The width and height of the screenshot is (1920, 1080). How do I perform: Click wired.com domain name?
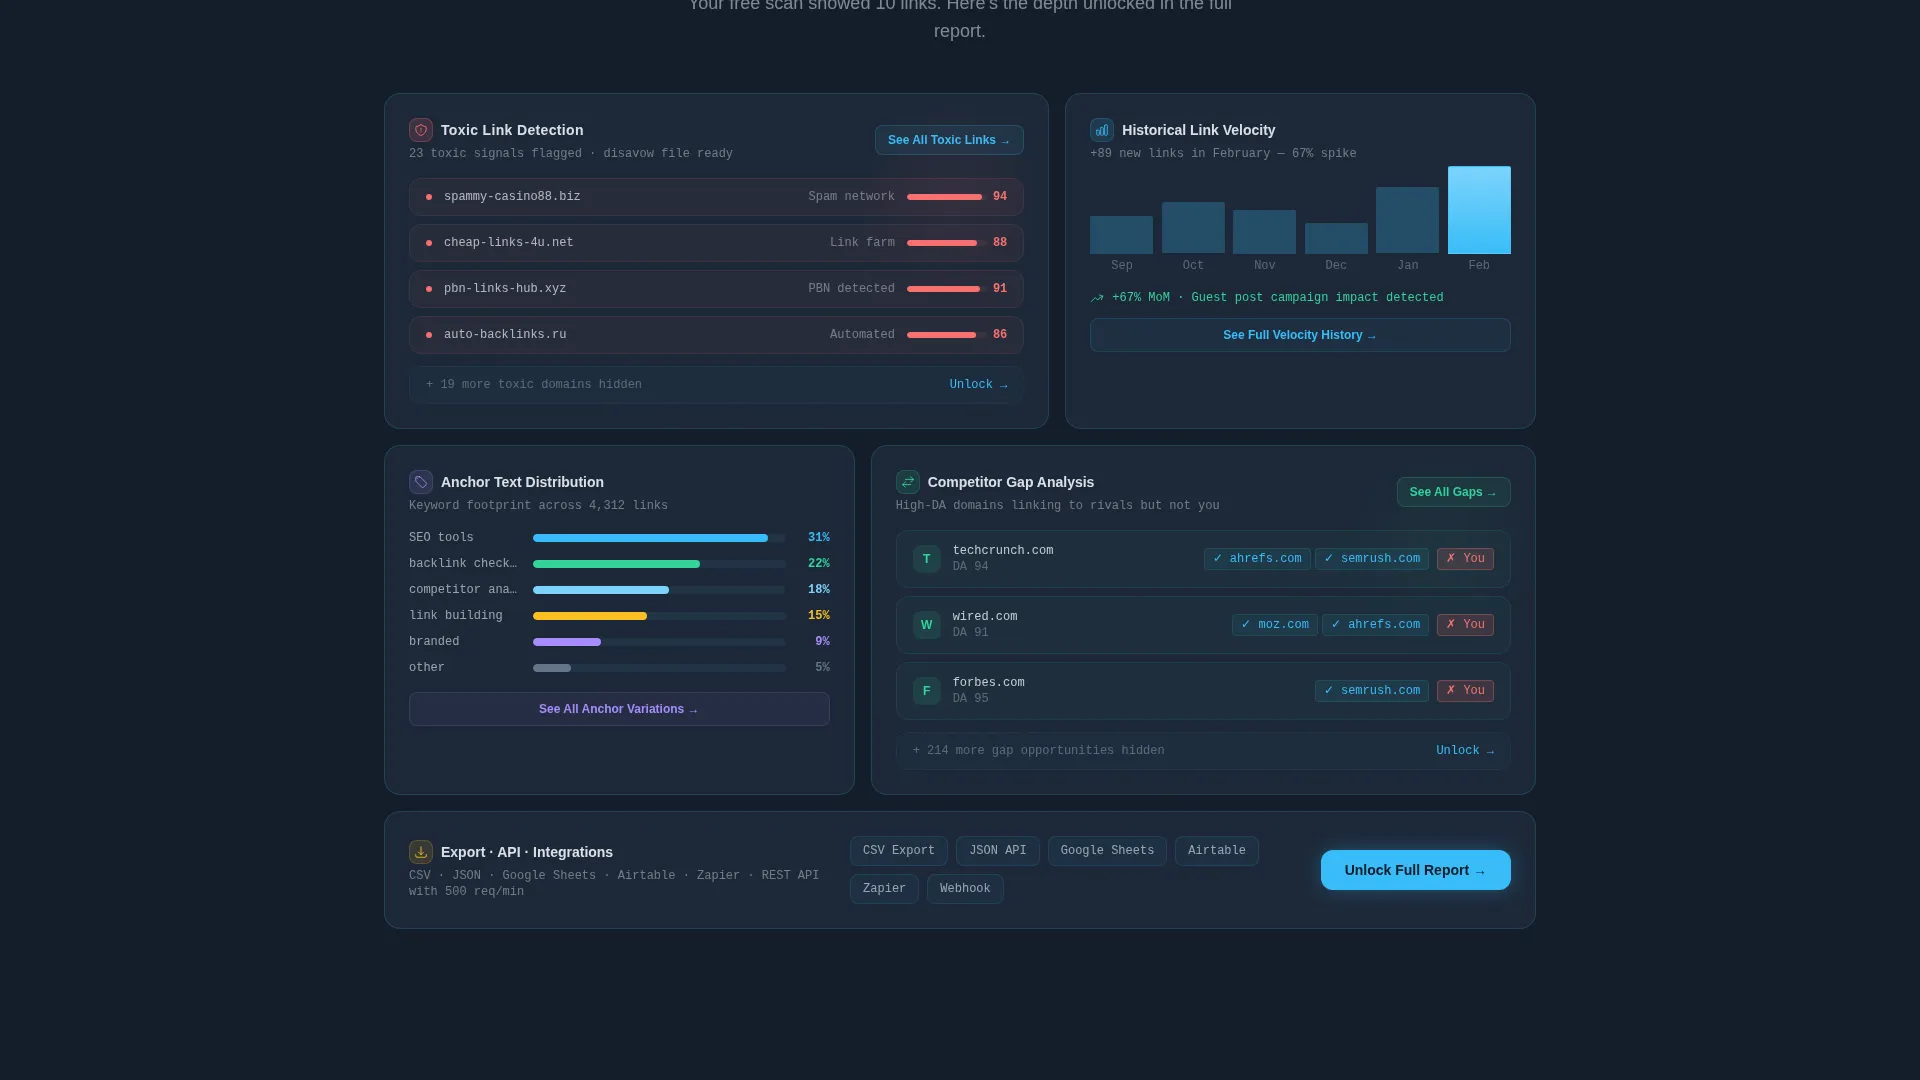[x=985, y=617]
